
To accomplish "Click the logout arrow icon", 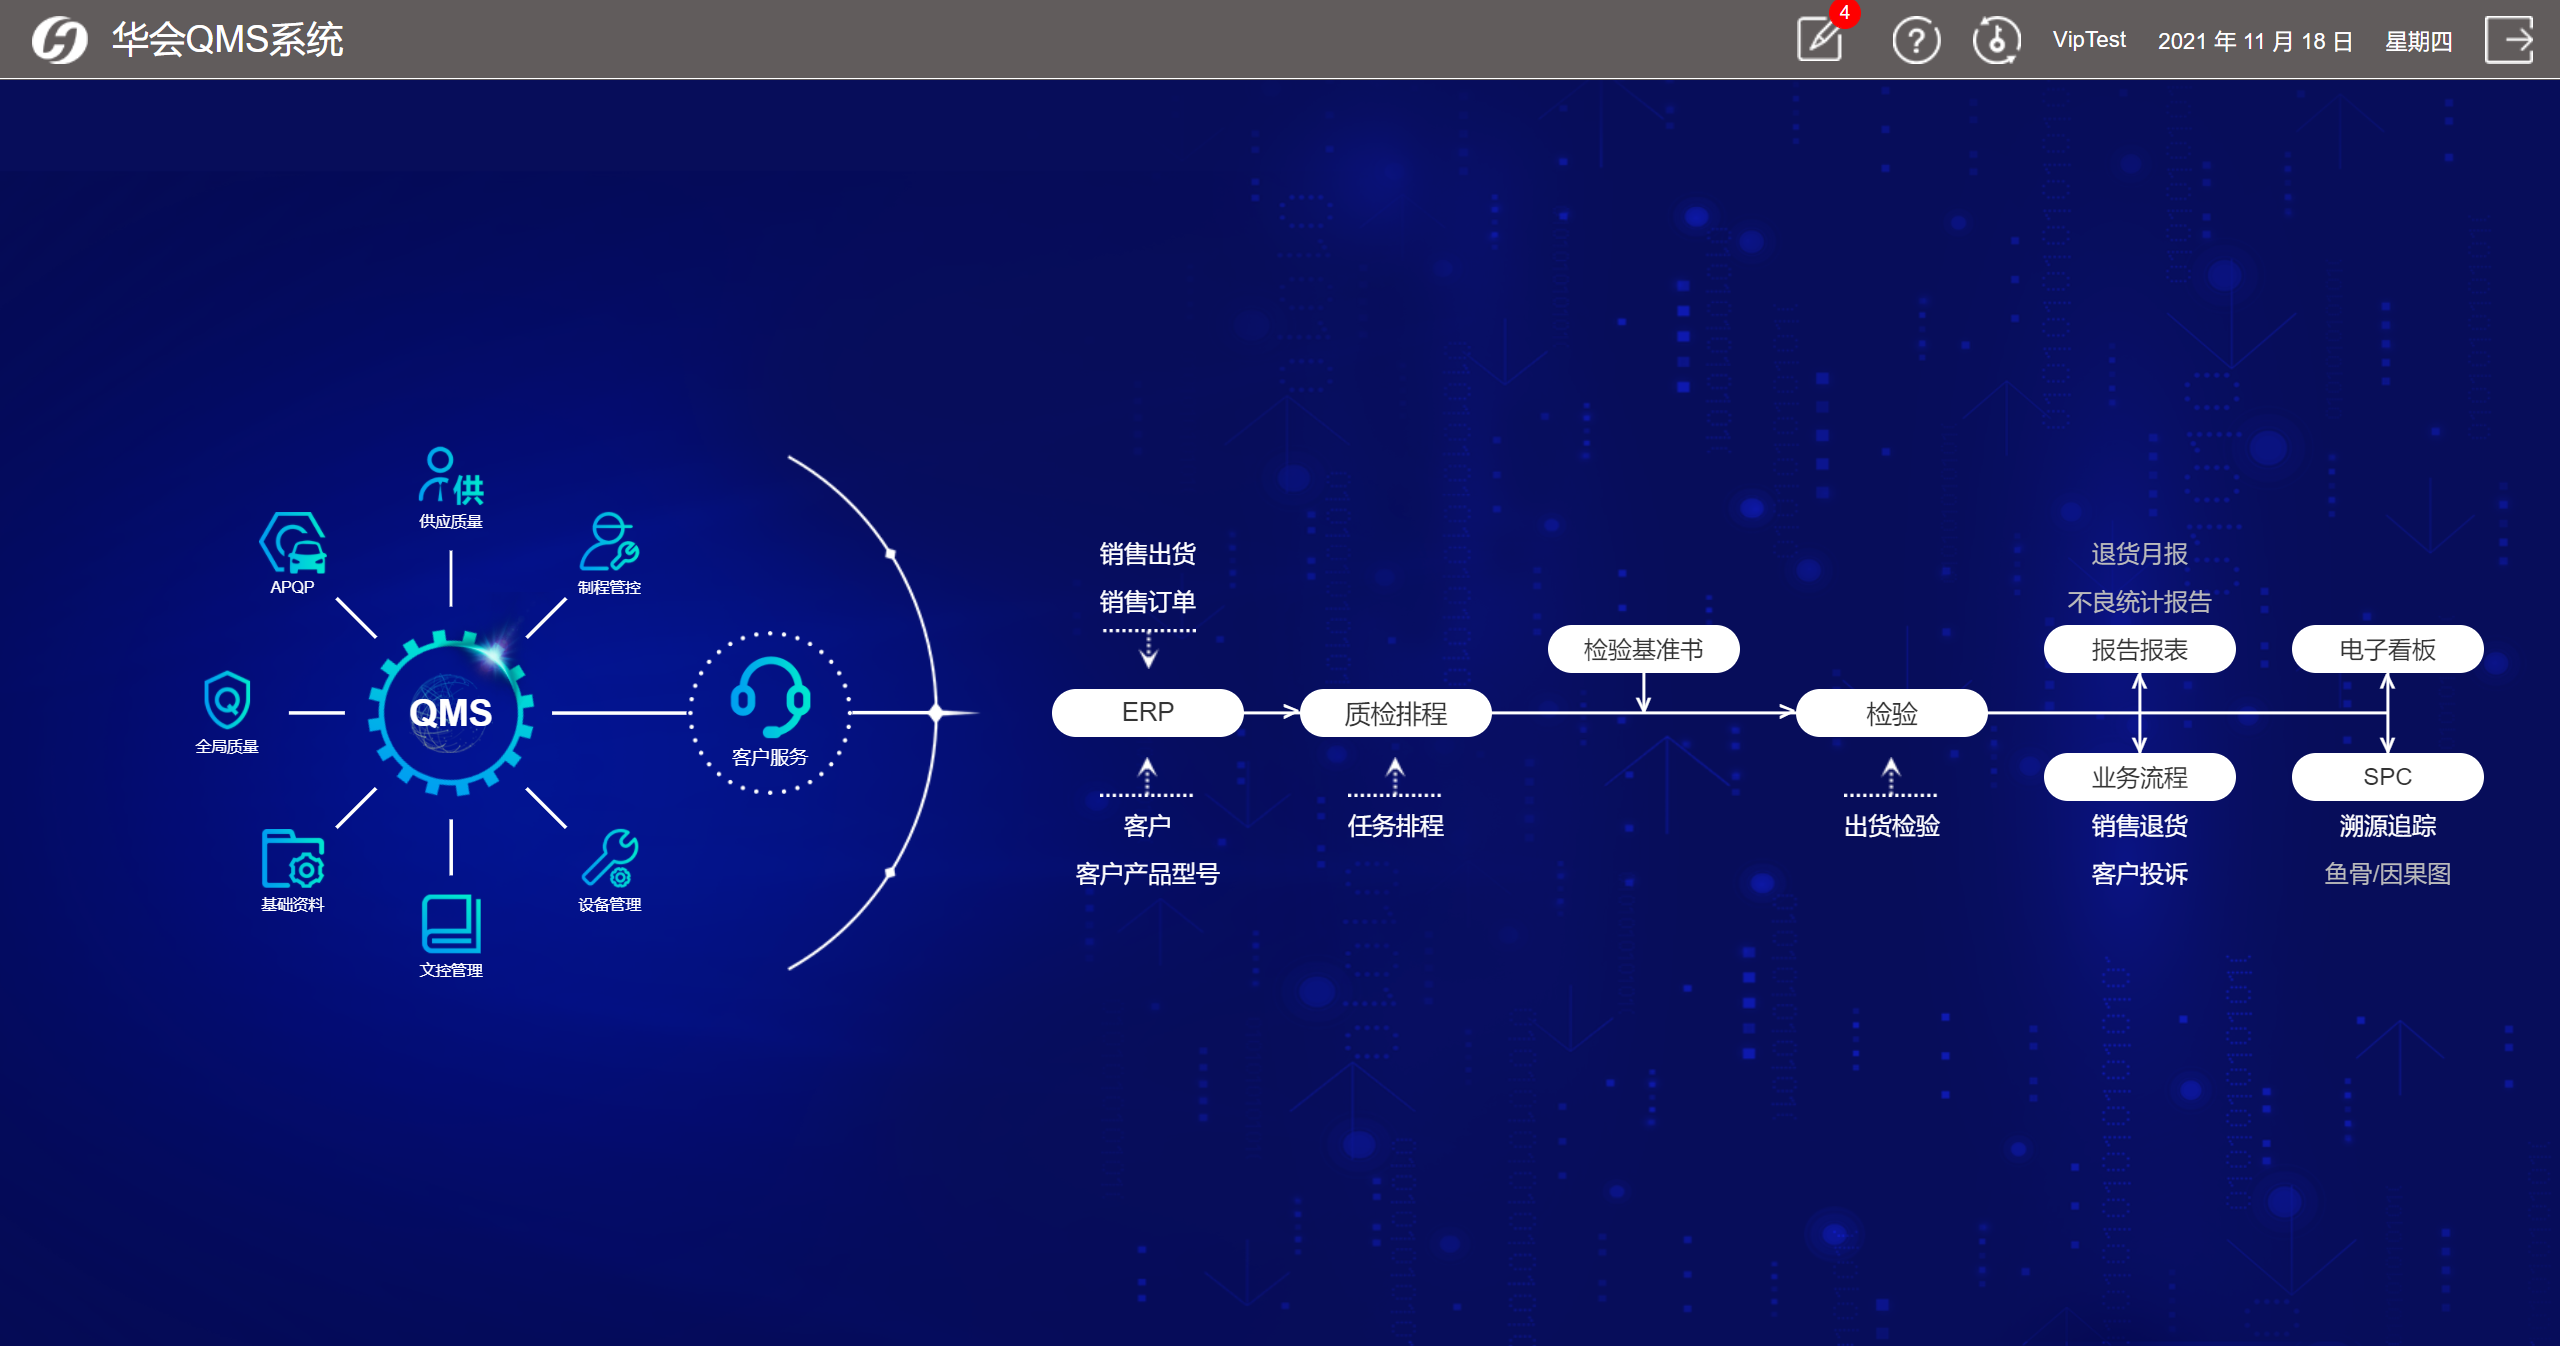I will [2508, 40].
